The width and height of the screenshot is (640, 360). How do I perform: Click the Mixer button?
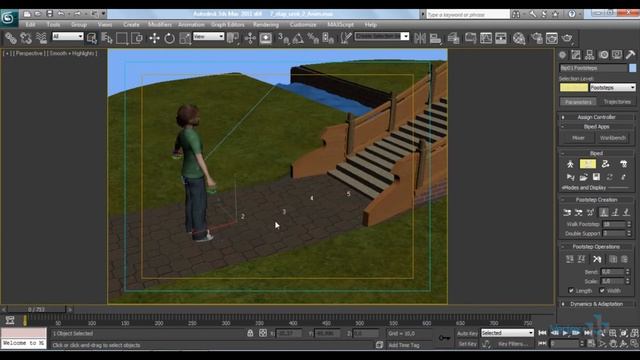[578, 138]
